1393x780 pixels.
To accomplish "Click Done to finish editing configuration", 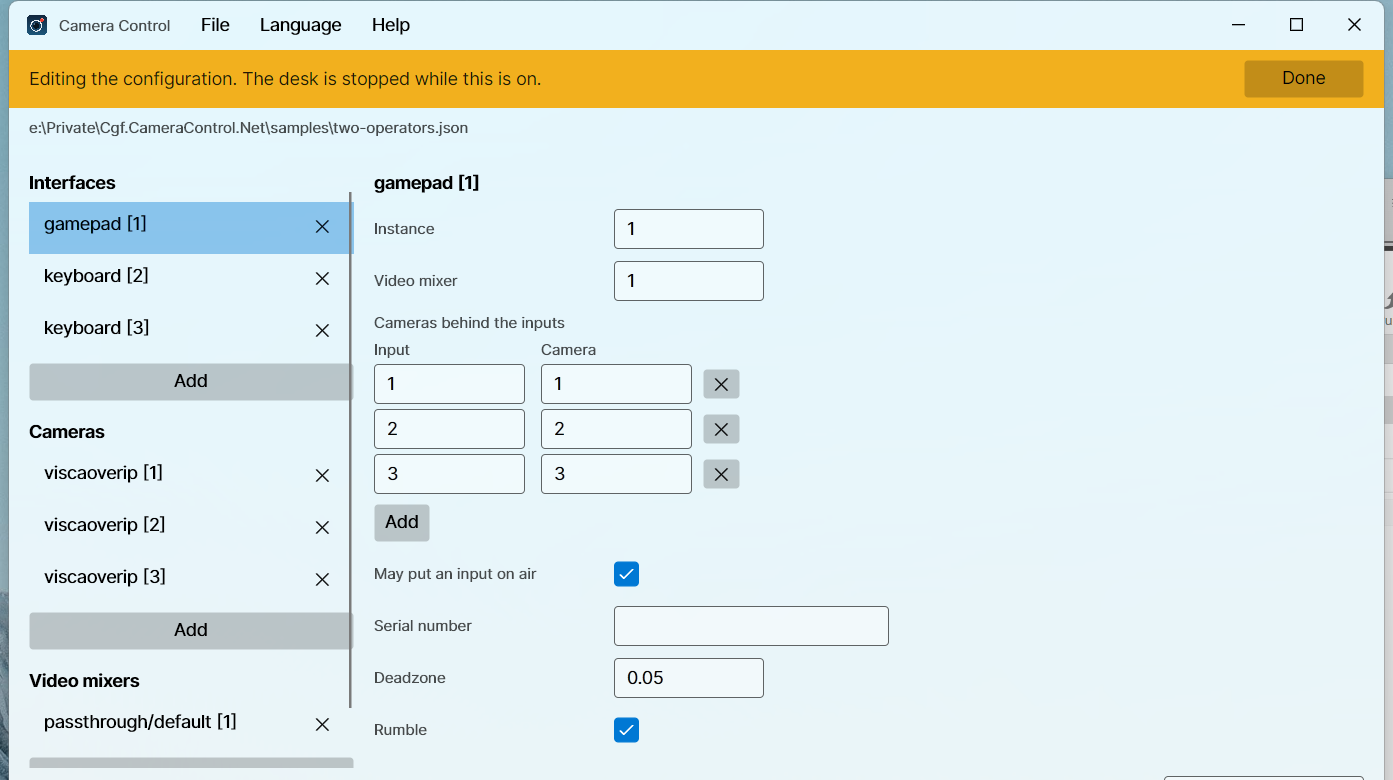I will (1304, 79).
